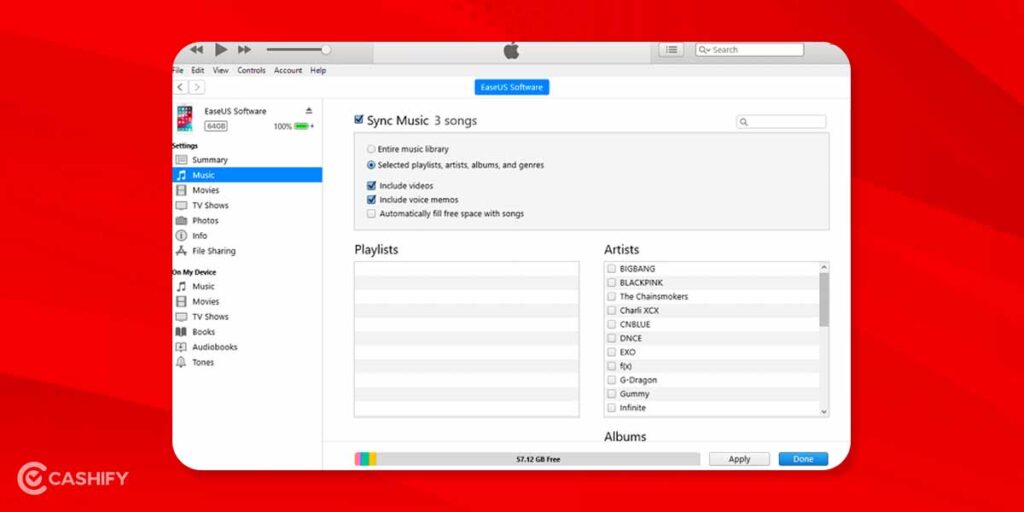The height and width of the screenshot is (512, 1024).
Task: Open the Account menu
Action: (x=288, y=71)
